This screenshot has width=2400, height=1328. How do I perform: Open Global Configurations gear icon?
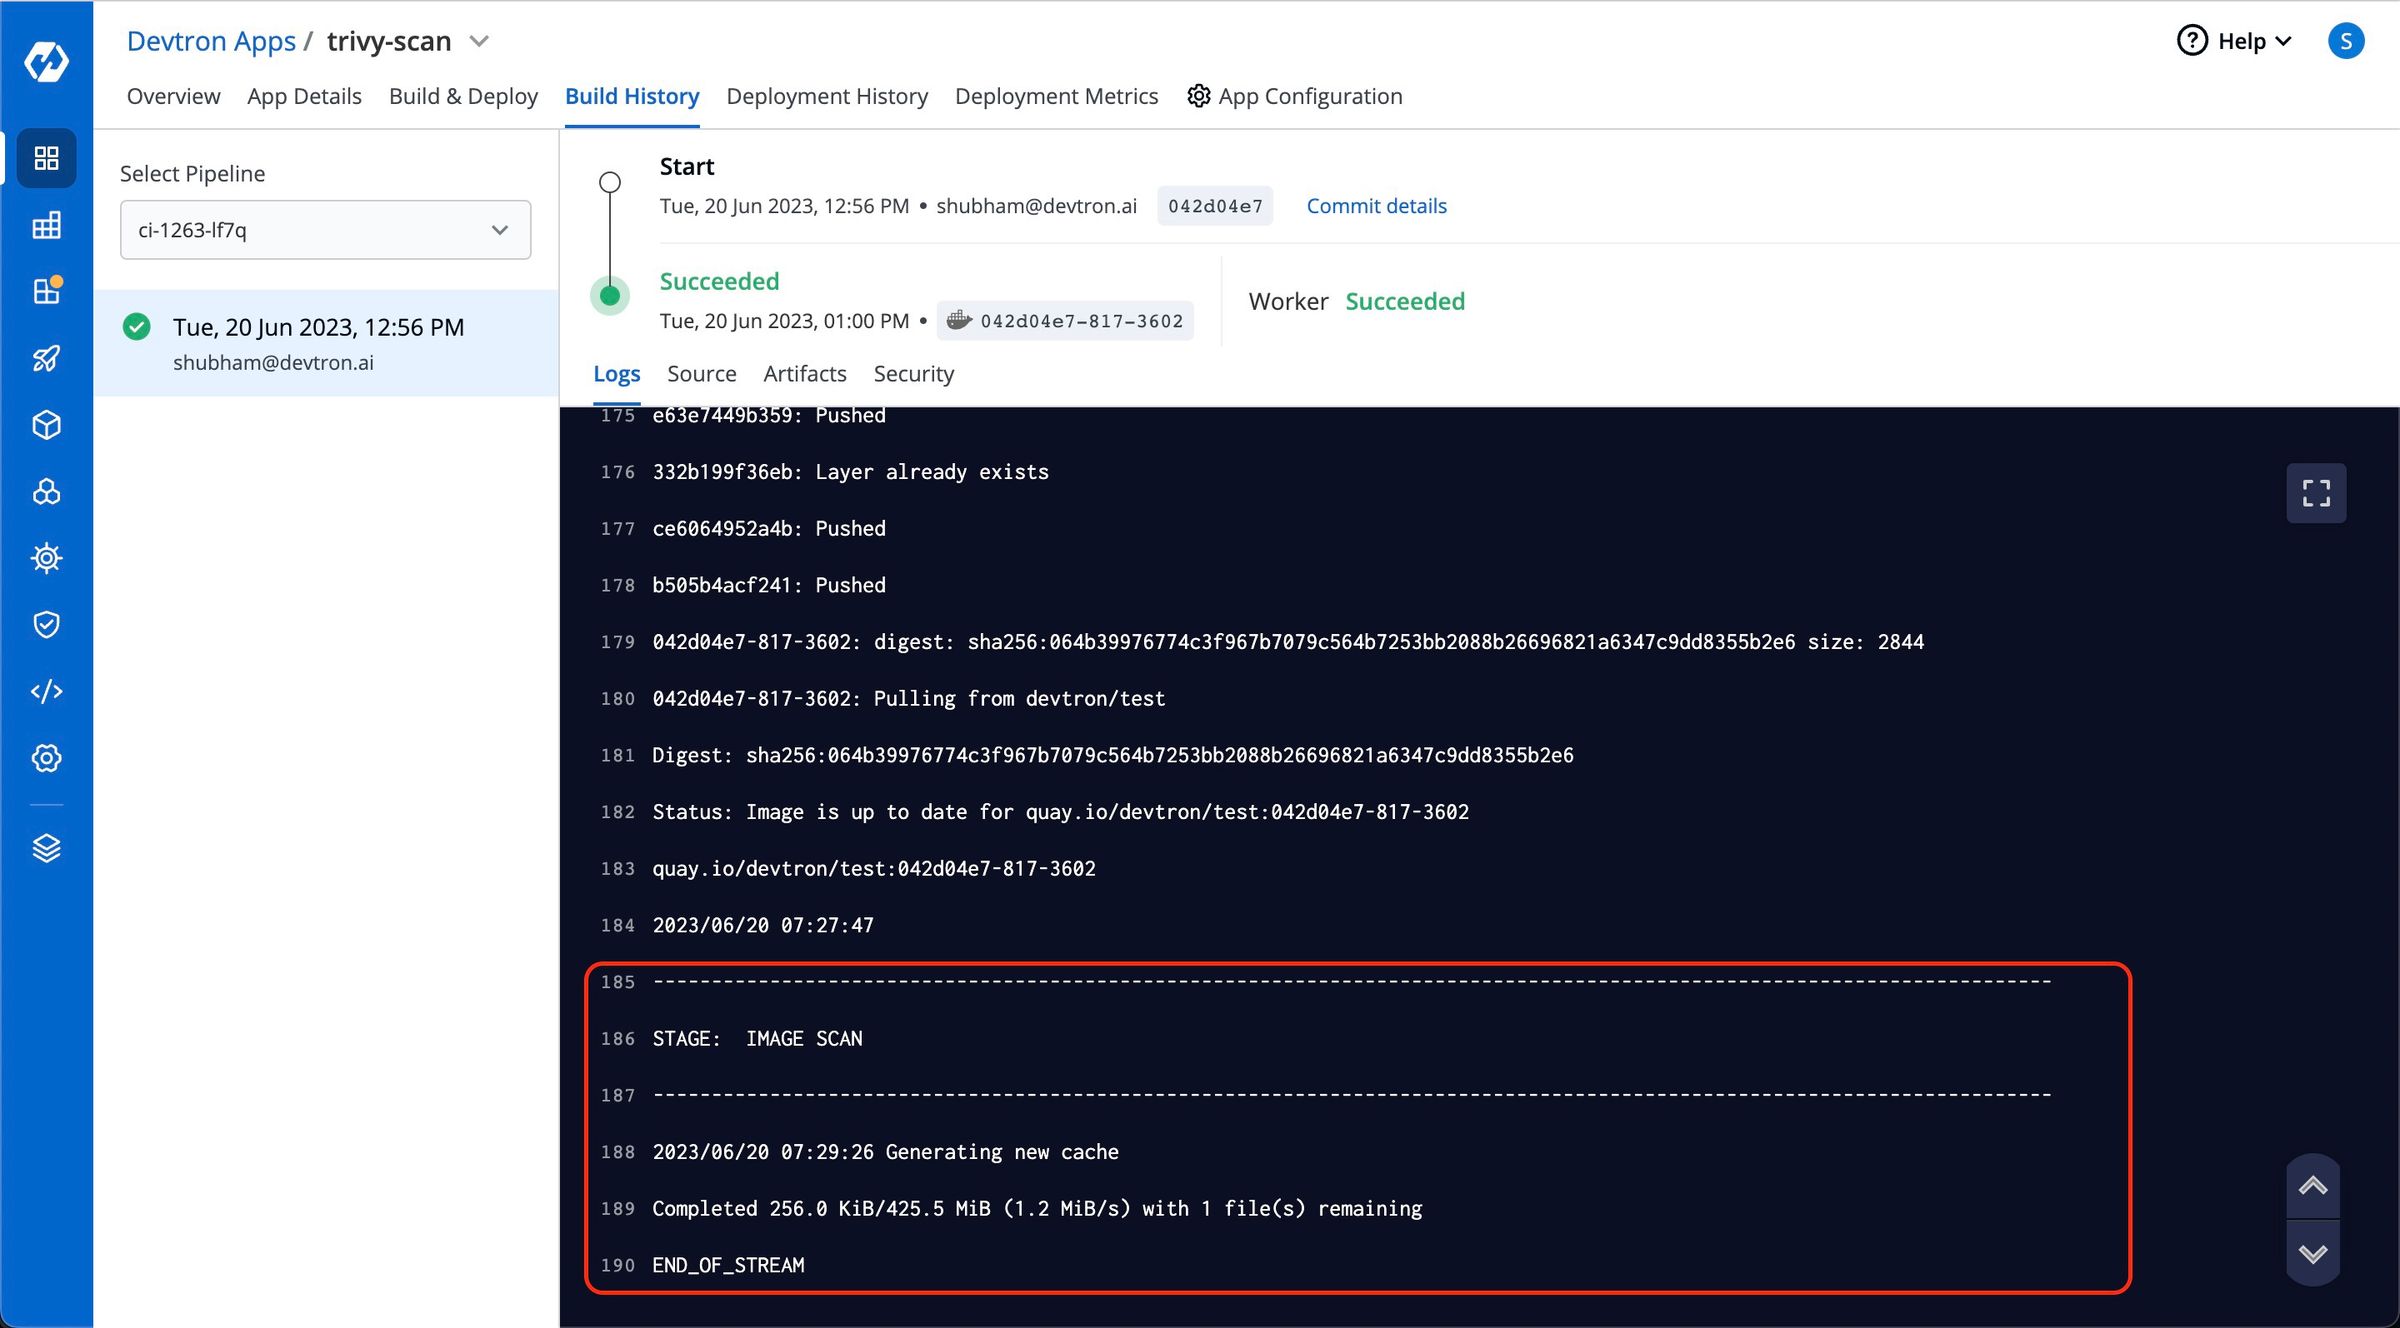[x=46, y=758]
